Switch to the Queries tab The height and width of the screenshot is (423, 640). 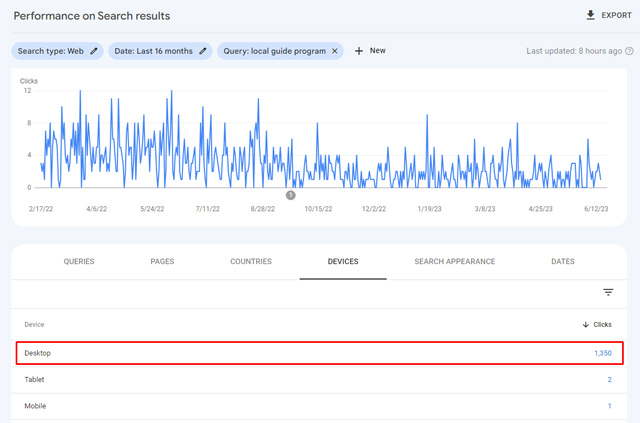point(79,262)
